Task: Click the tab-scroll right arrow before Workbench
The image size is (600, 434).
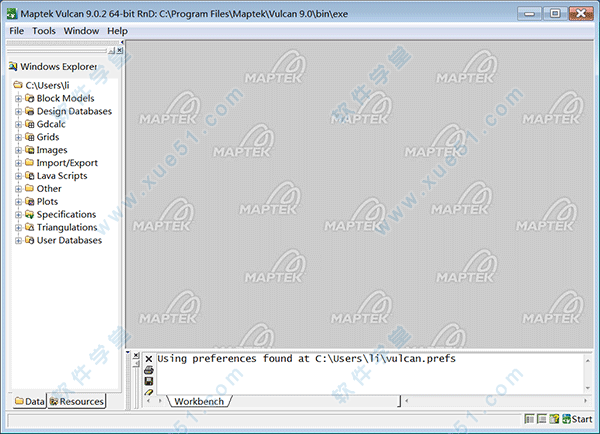Action: (160, 401)
